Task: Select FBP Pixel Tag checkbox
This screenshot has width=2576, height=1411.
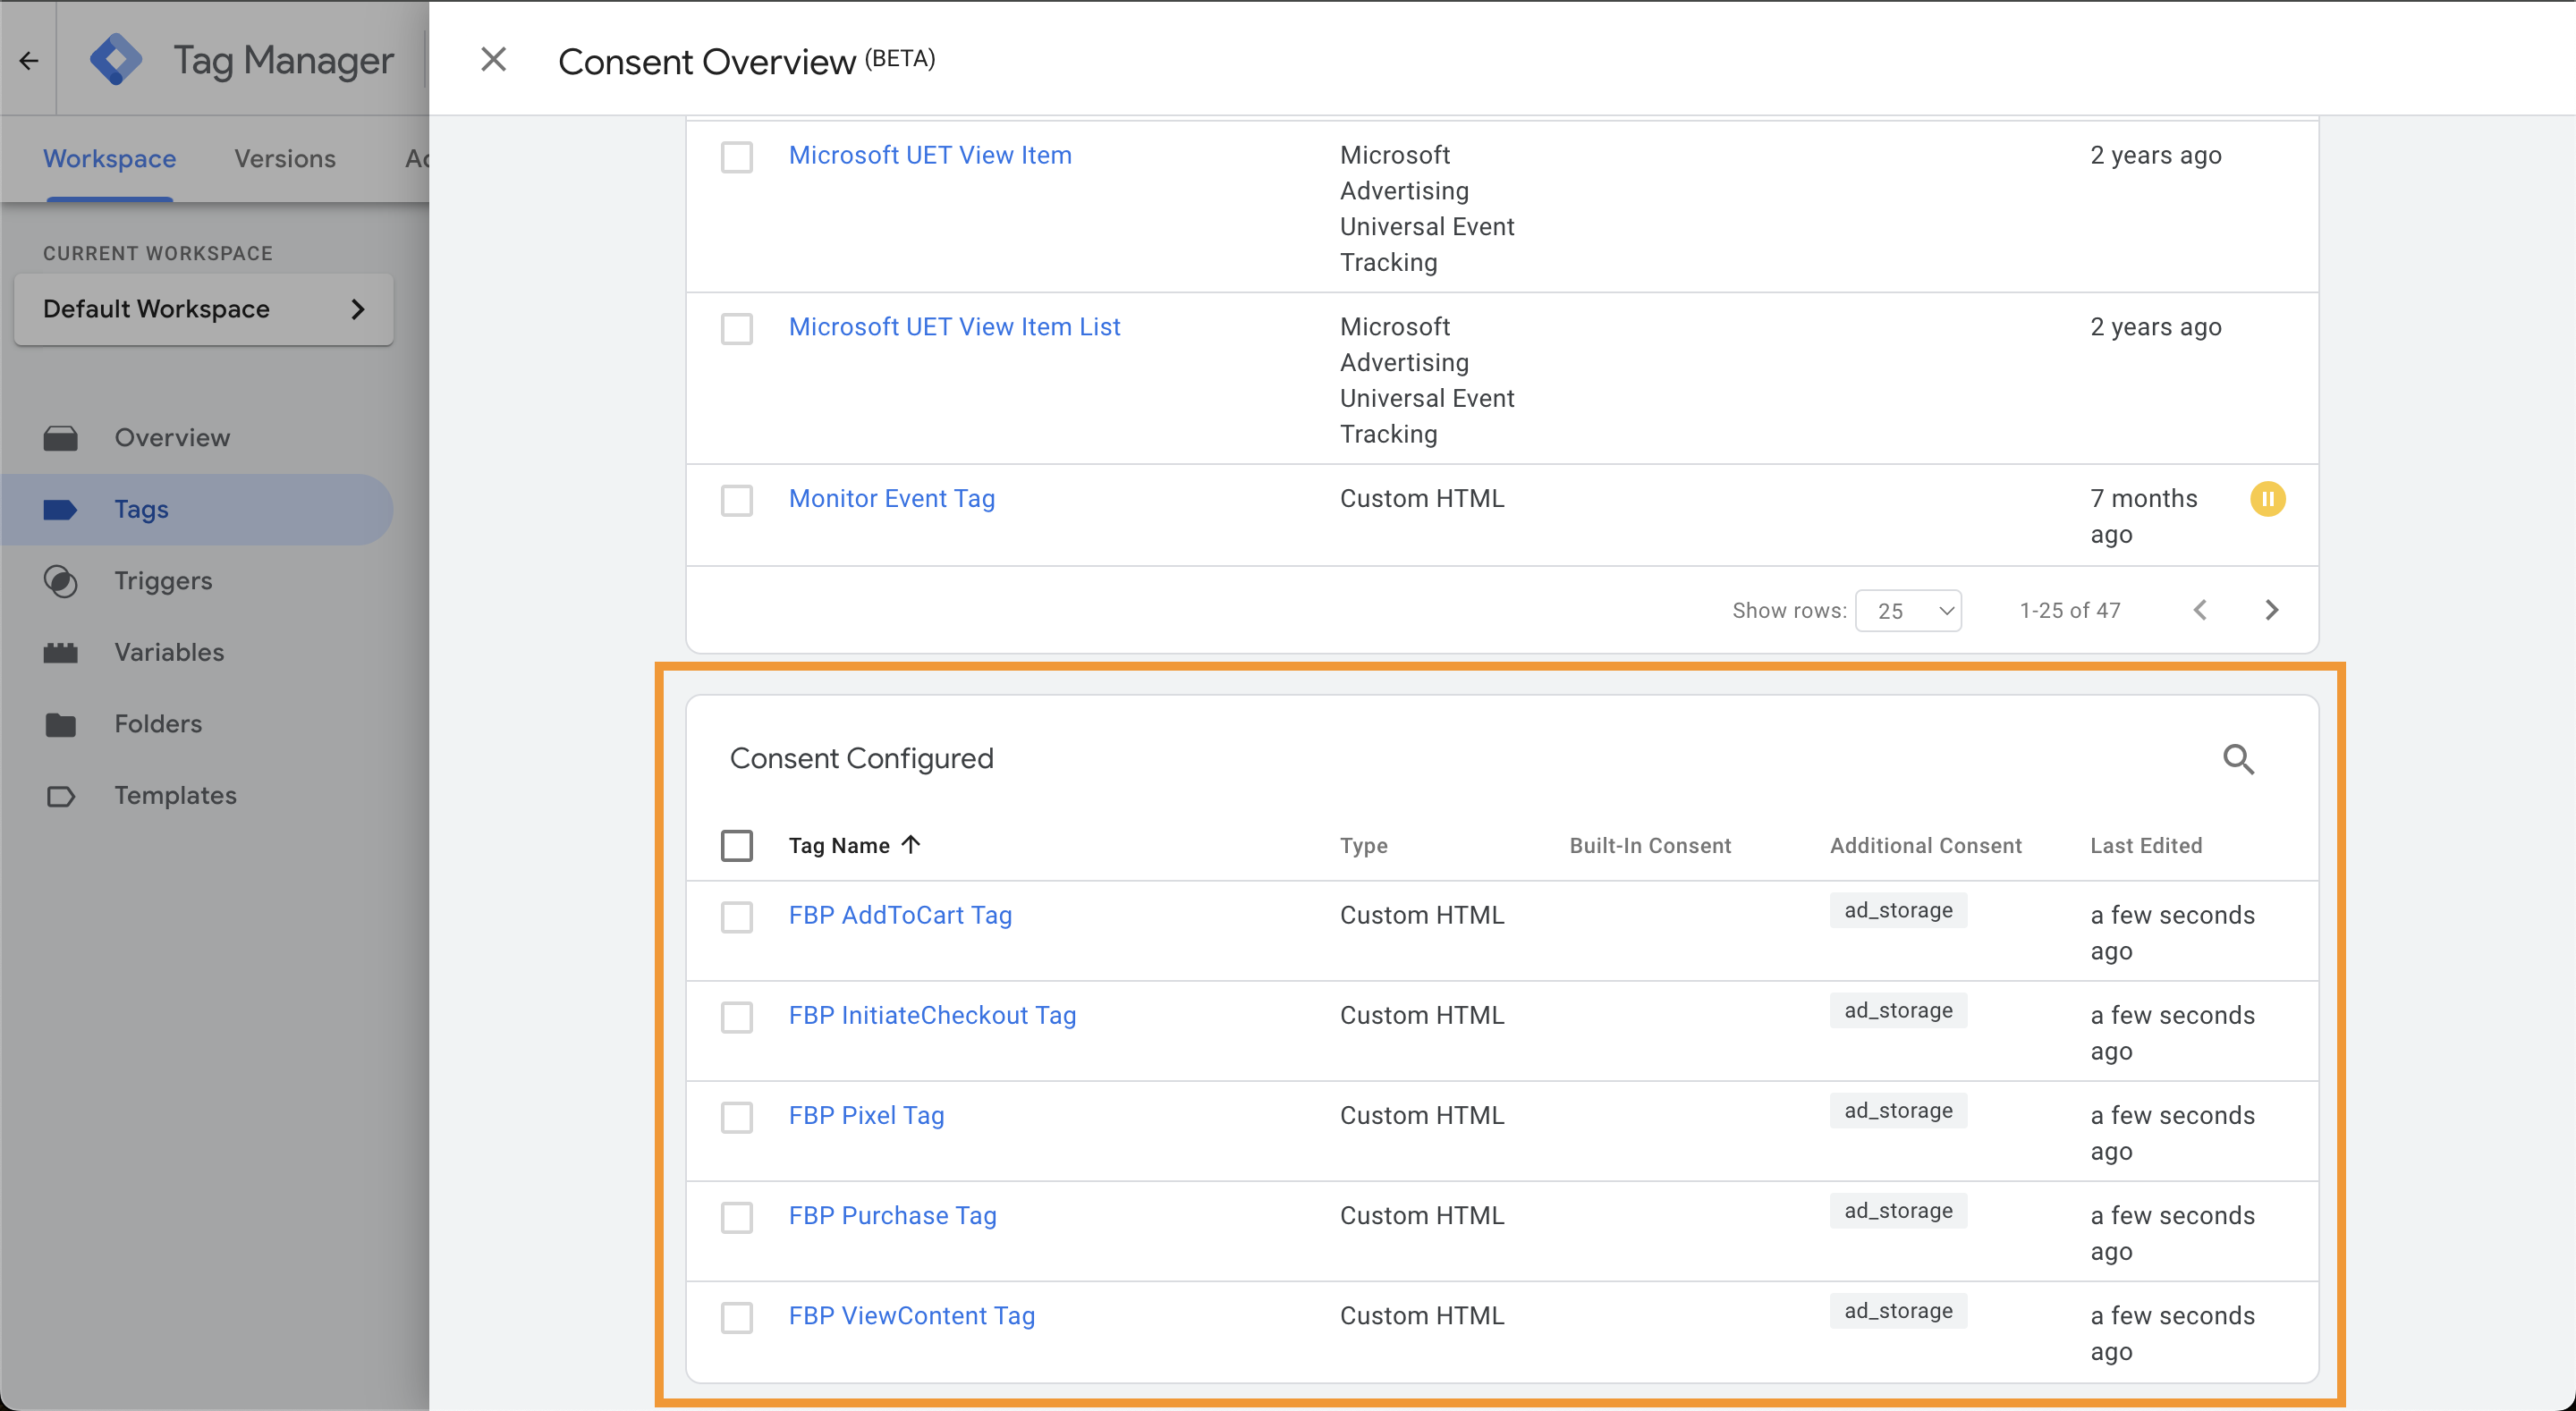Action: 737,1117
